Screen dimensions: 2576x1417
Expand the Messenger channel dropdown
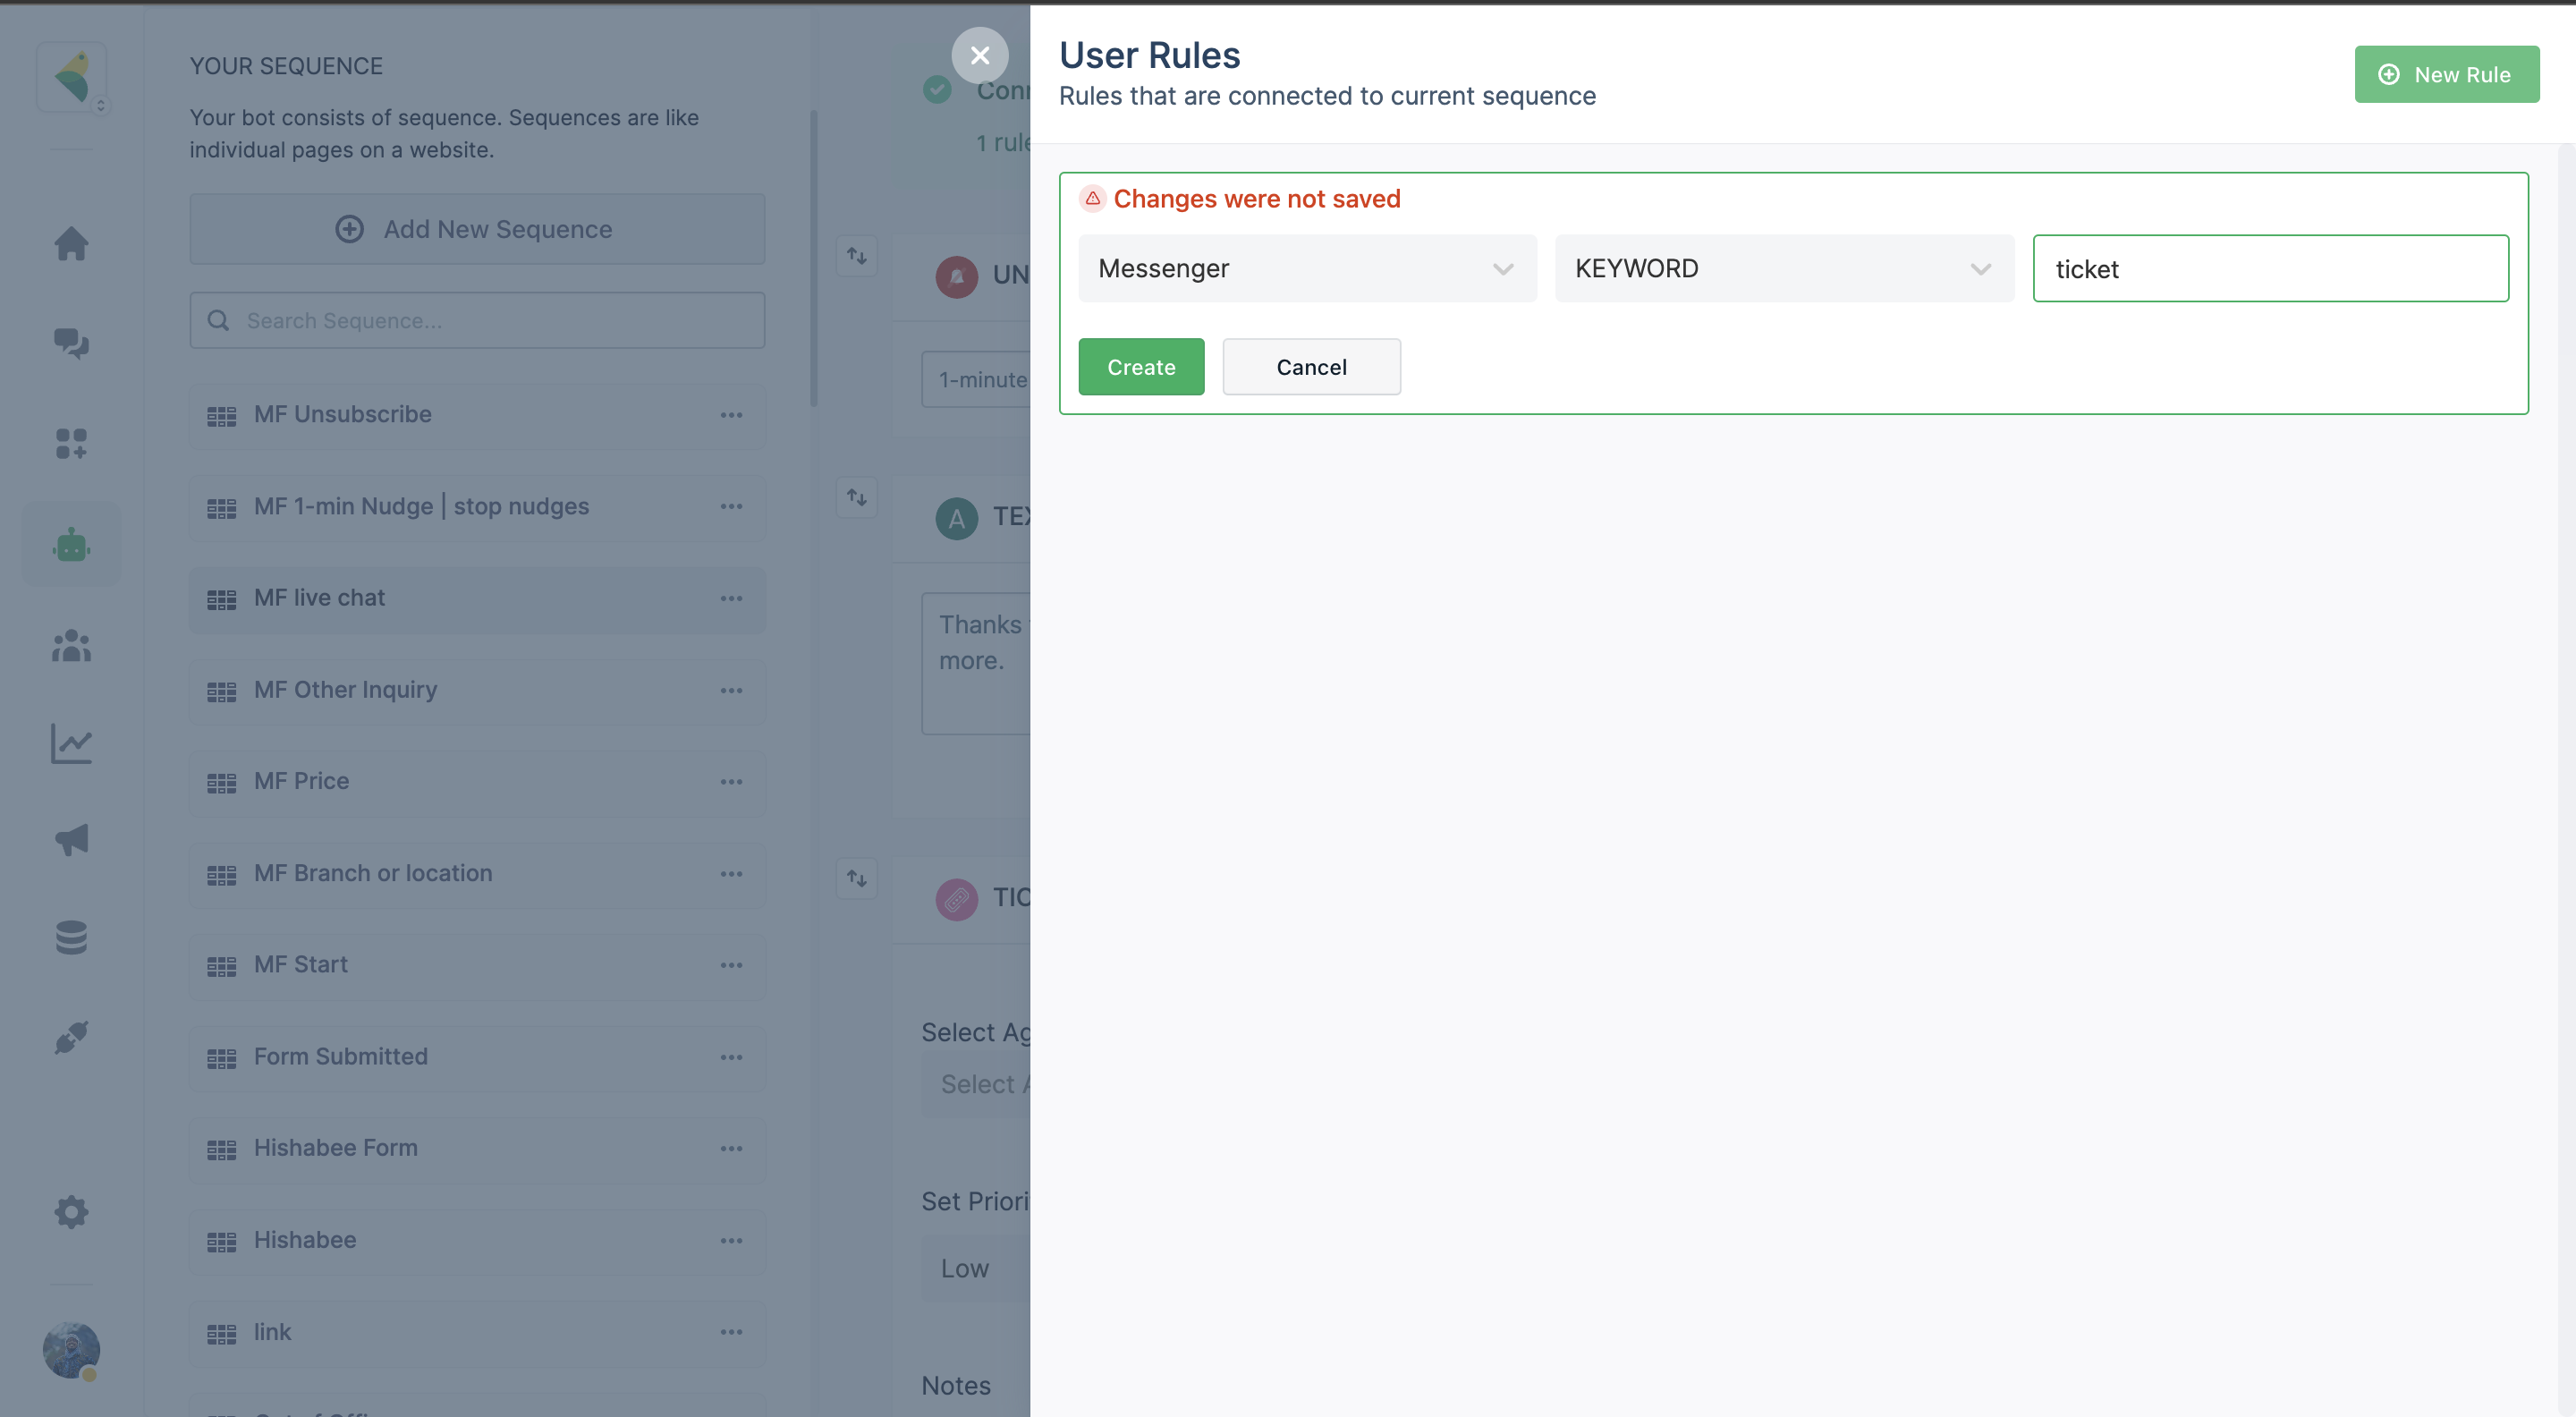[1306, 268]
